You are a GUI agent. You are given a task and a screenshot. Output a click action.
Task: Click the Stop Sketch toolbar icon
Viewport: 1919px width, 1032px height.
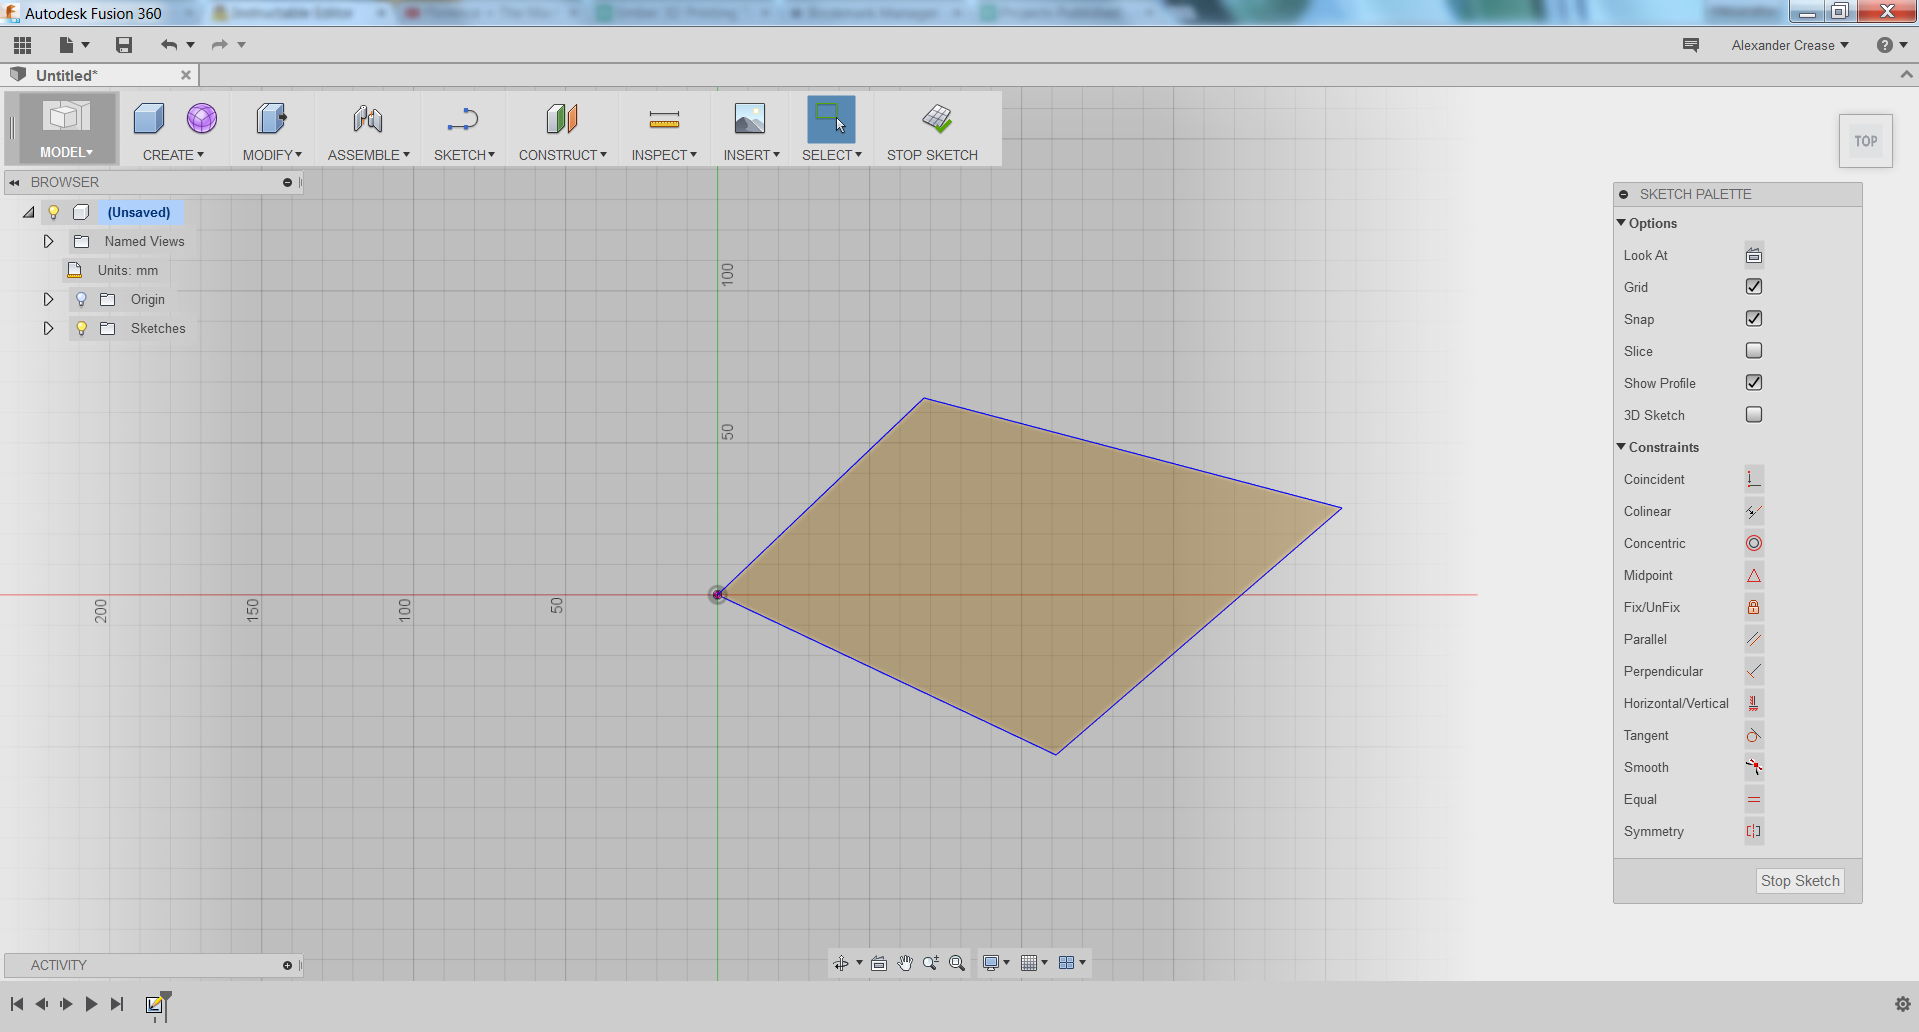pyautogui.click(x=937, y=119)
